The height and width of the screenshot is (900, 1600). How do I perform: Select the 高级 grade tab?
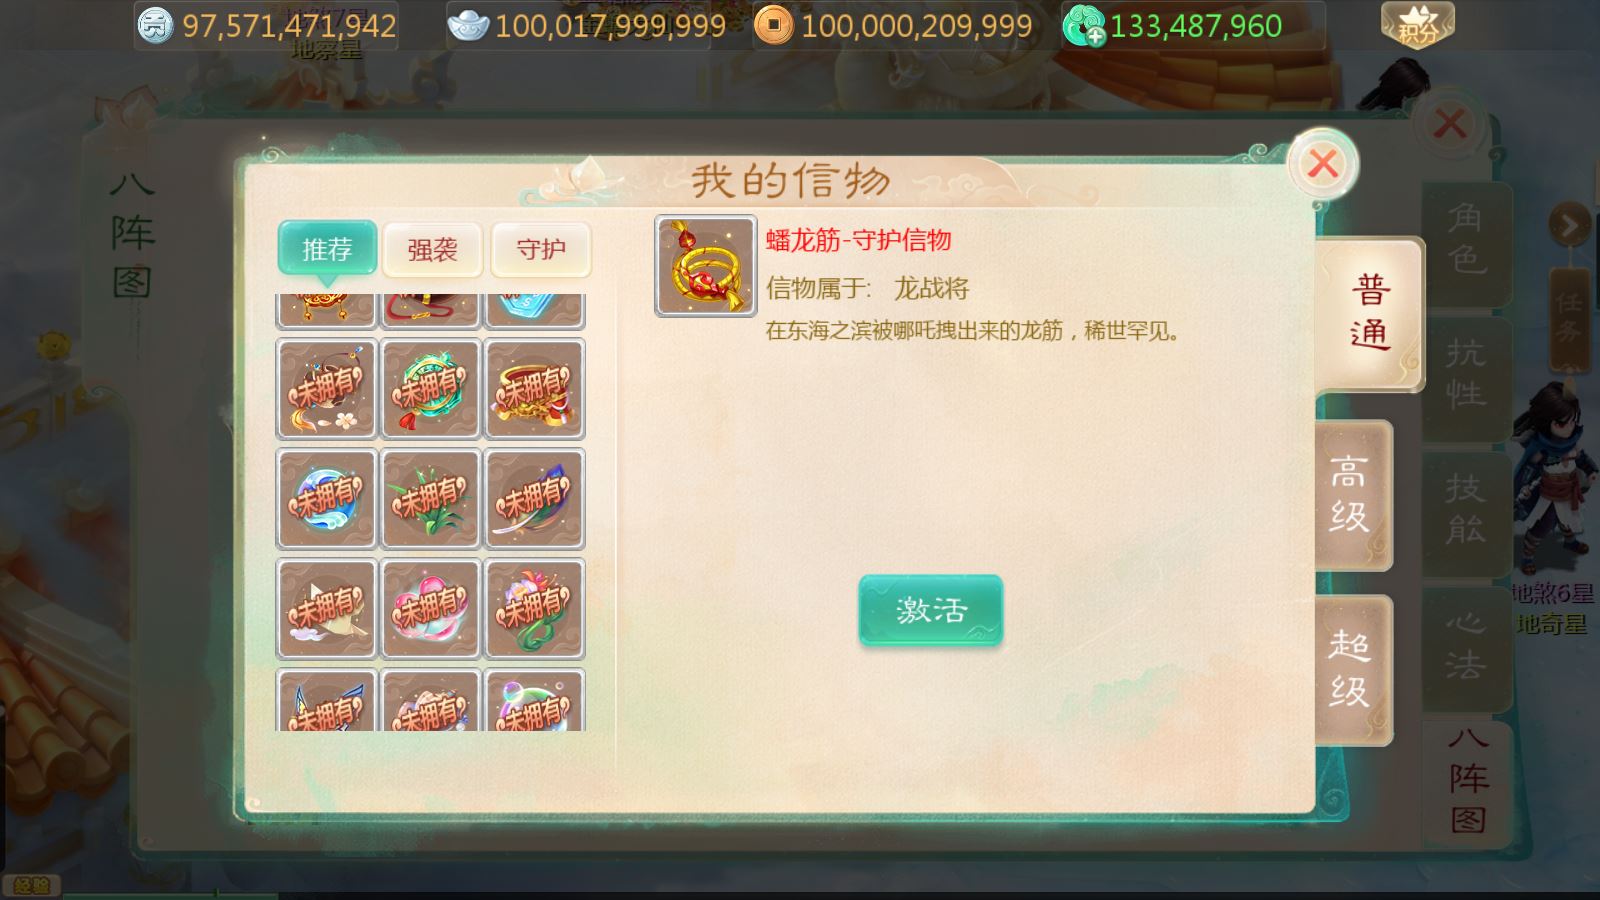point(1351,494)
